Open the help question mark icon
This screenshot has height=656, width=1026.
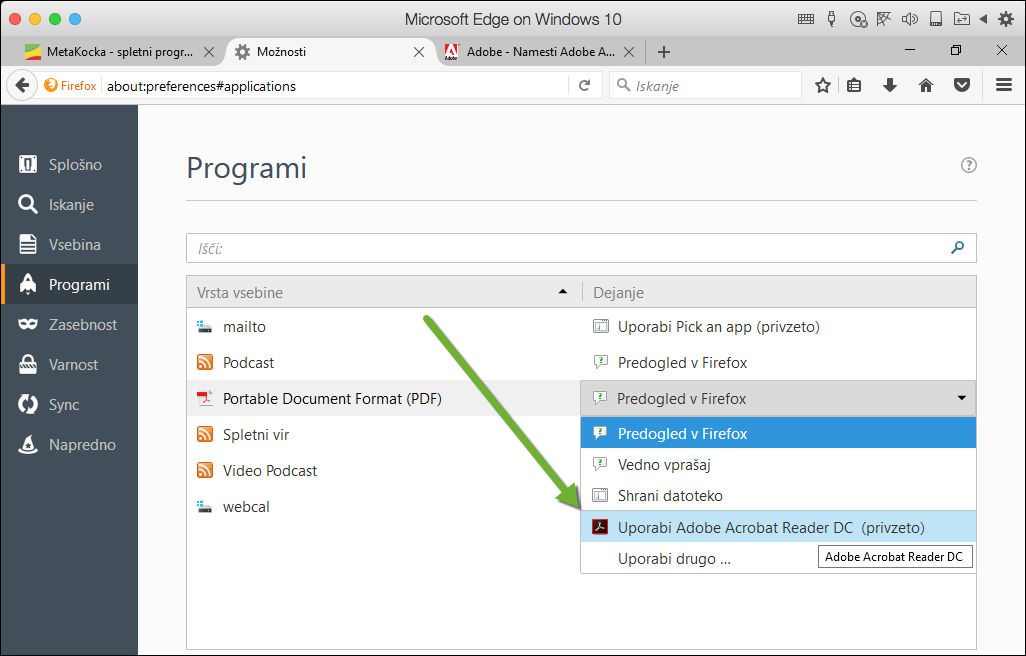[968, 165]
